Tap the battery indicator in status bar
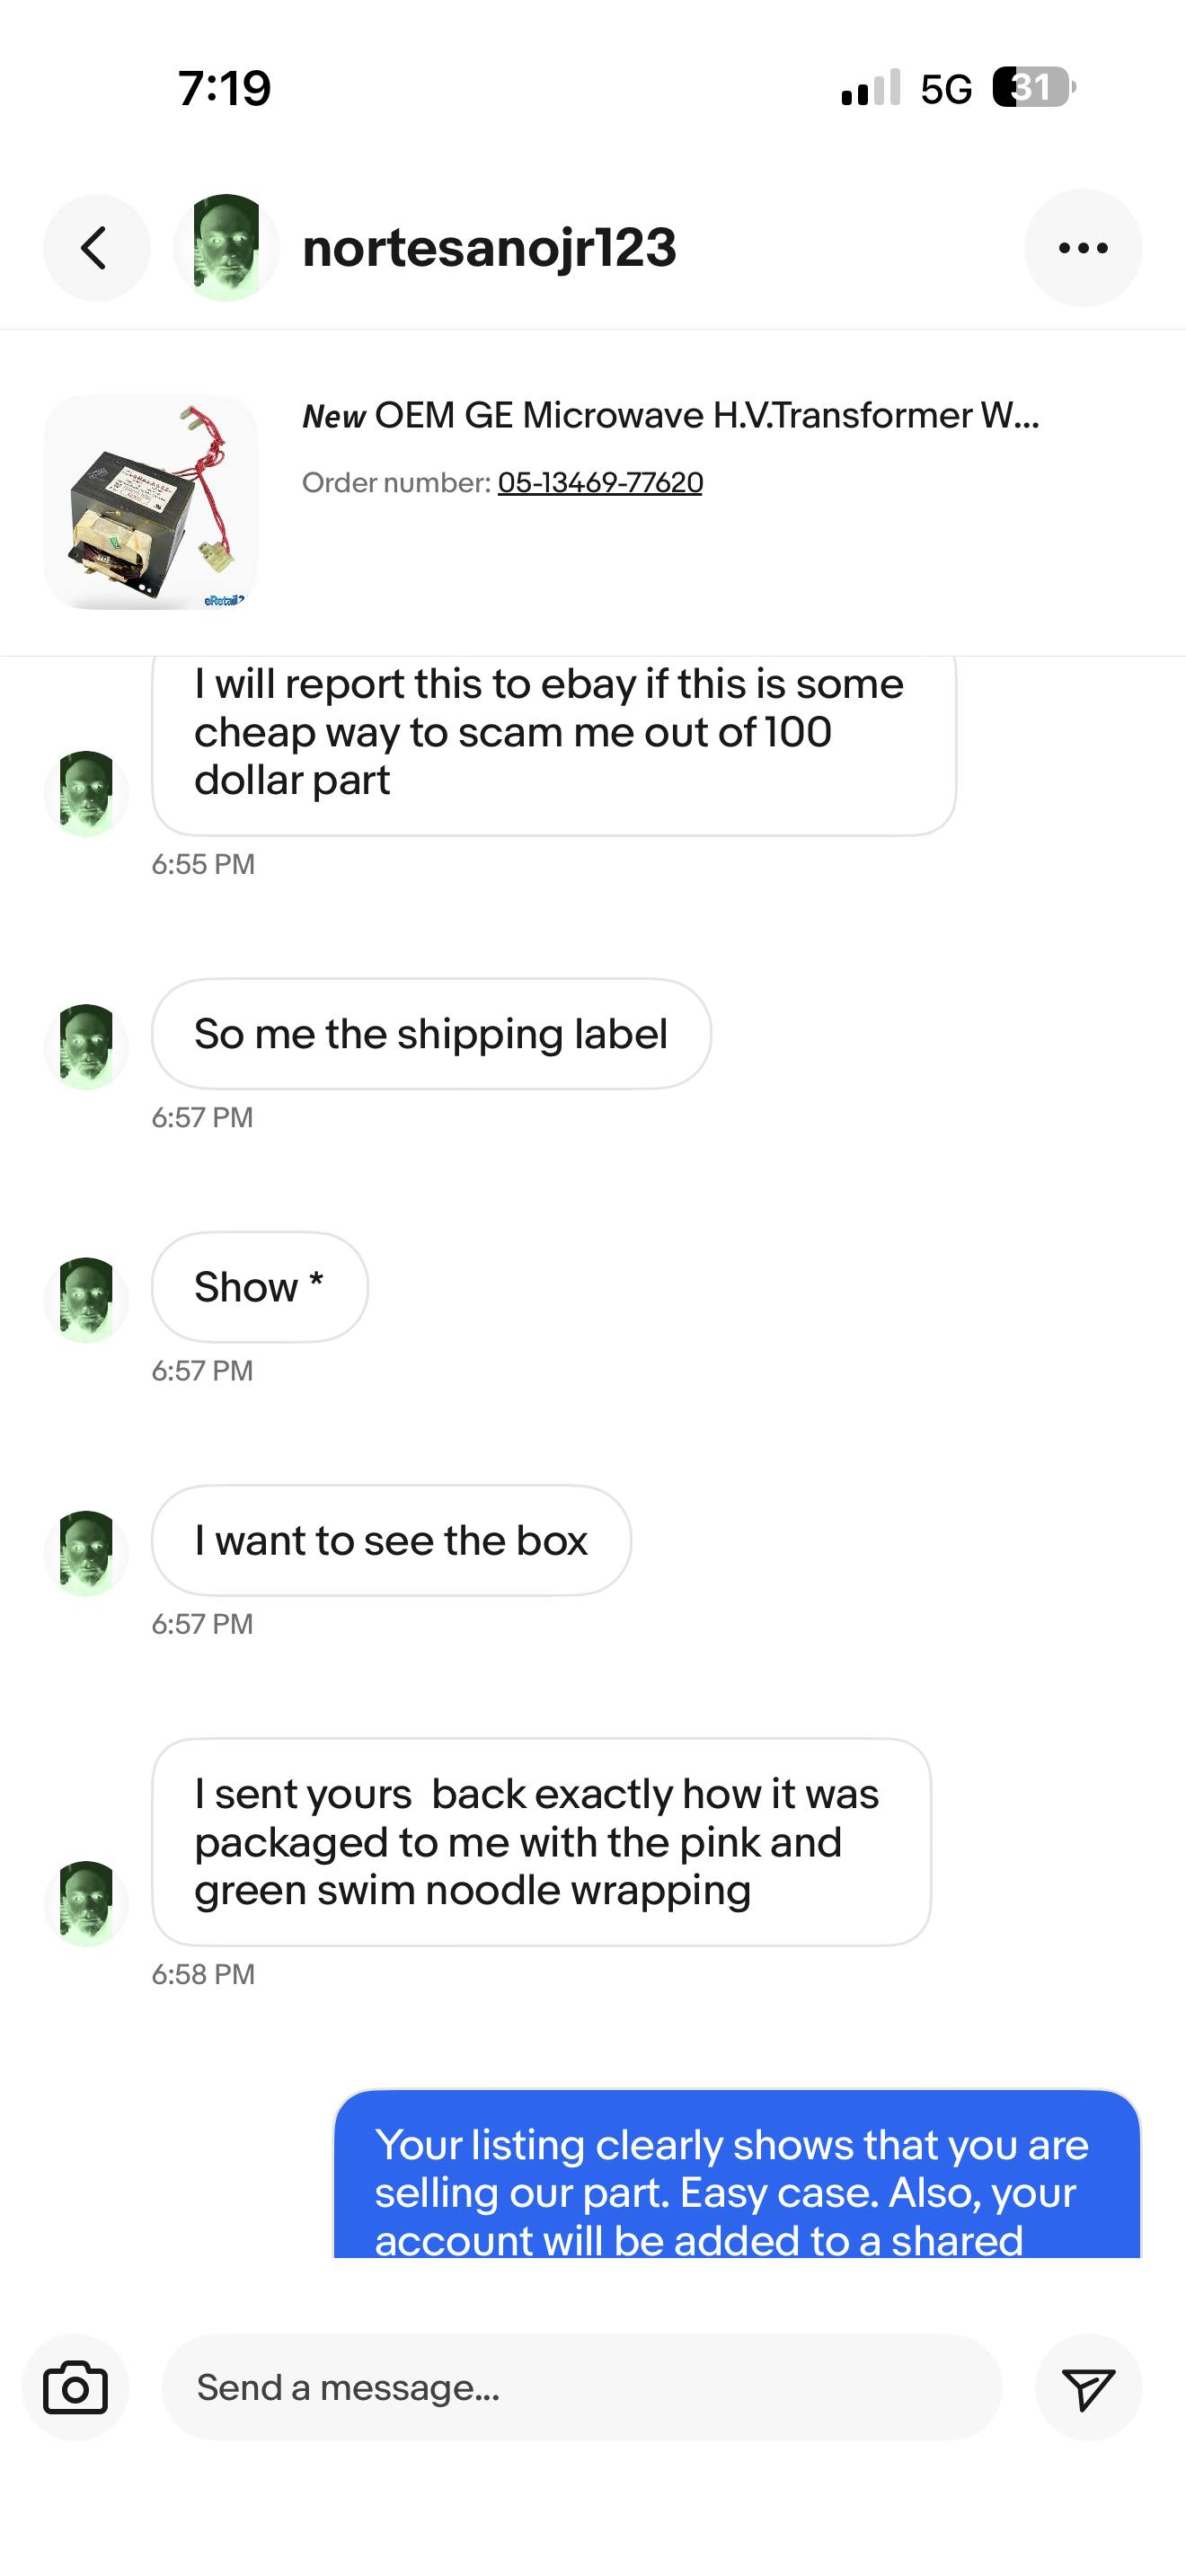The image size is (1186, 2576). [x=1033, y=87]
